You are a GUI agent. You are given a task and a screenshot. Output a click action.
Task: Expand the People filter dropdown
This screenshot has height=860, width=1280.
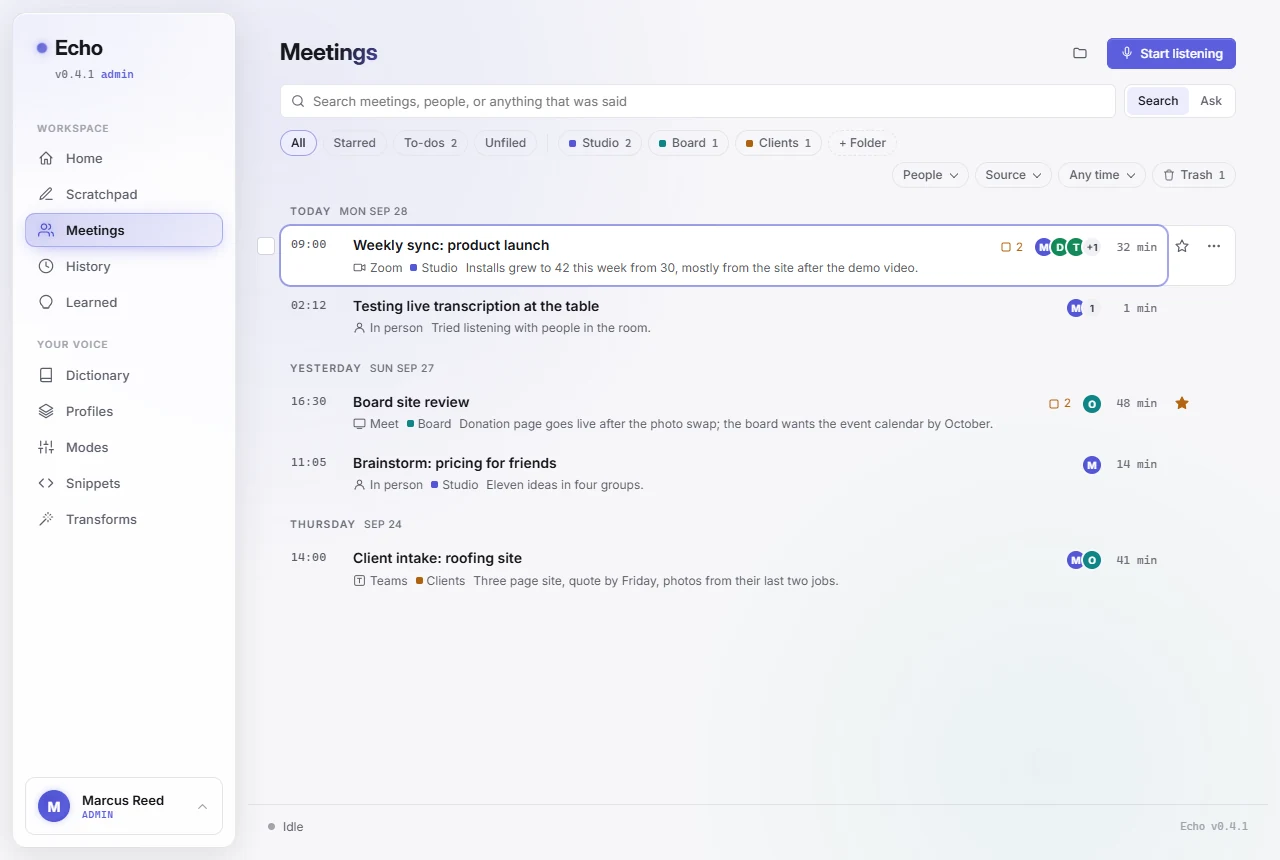930,175
